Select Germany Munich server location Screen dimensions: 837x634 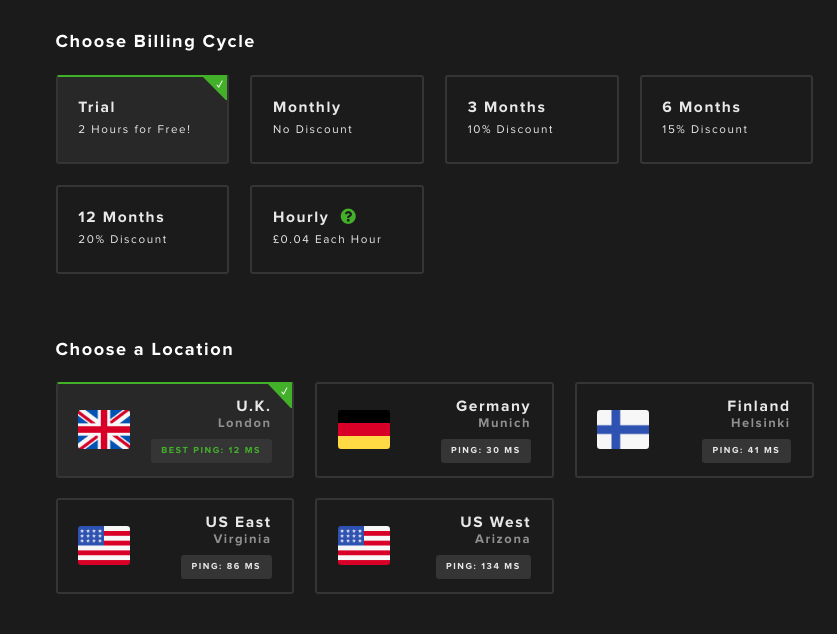[435, 430]
